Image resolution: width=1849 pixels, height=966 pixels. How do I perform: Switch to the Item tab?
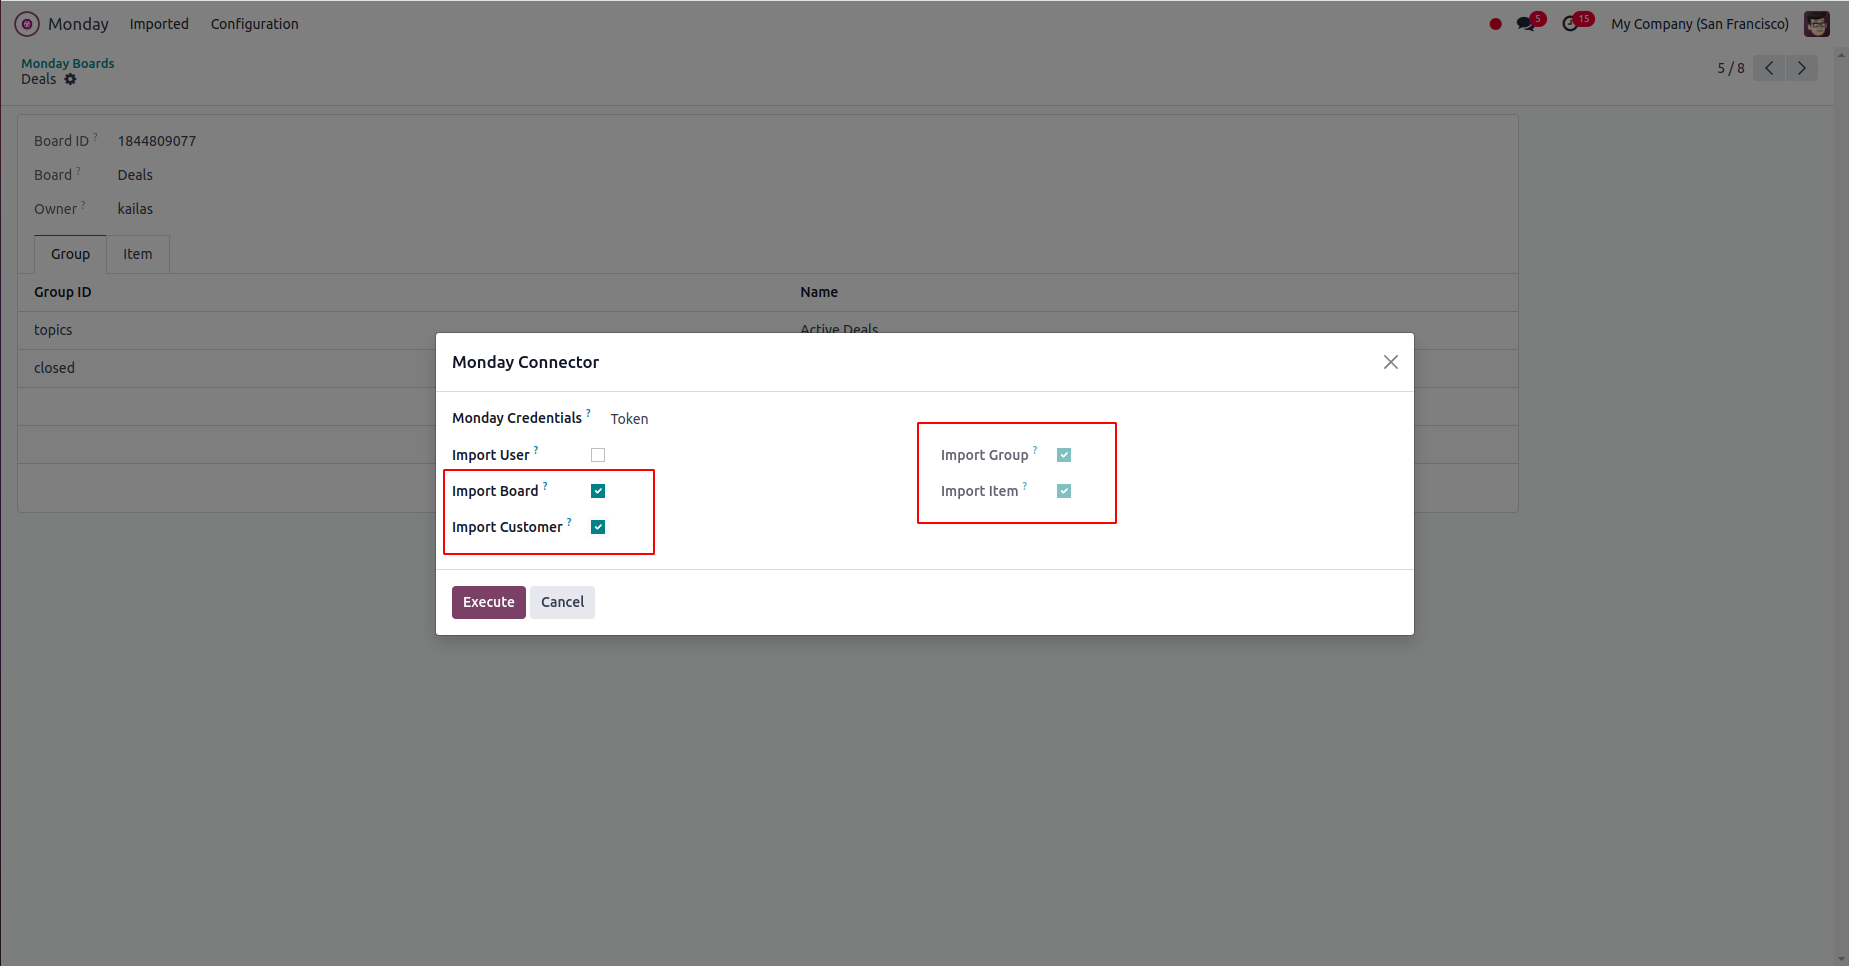click(x=138, y=254)
